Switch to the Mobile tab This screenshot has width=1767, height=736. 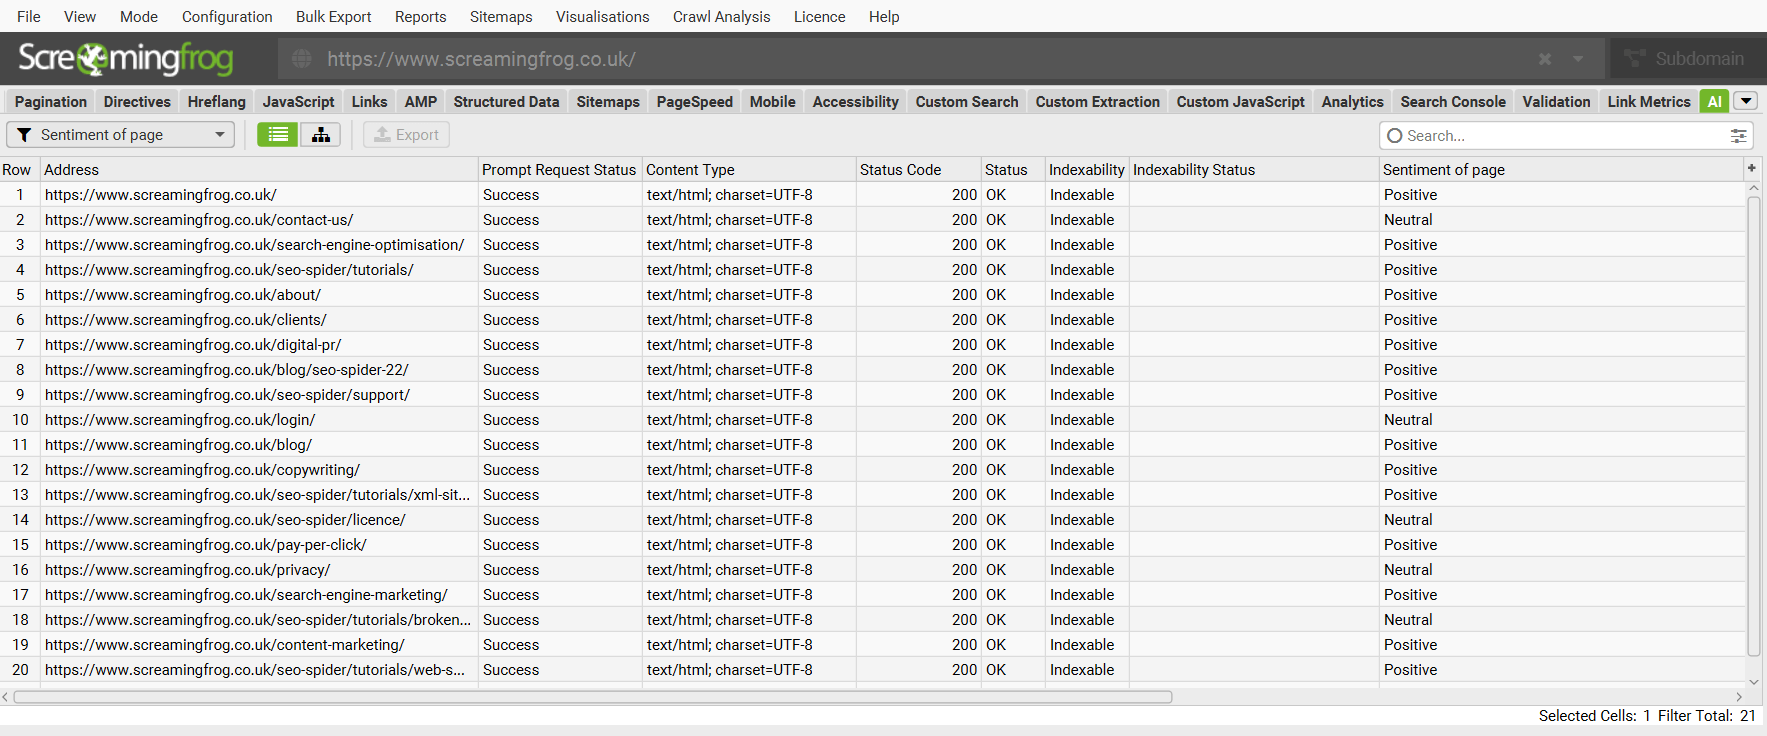coord(773,101)
